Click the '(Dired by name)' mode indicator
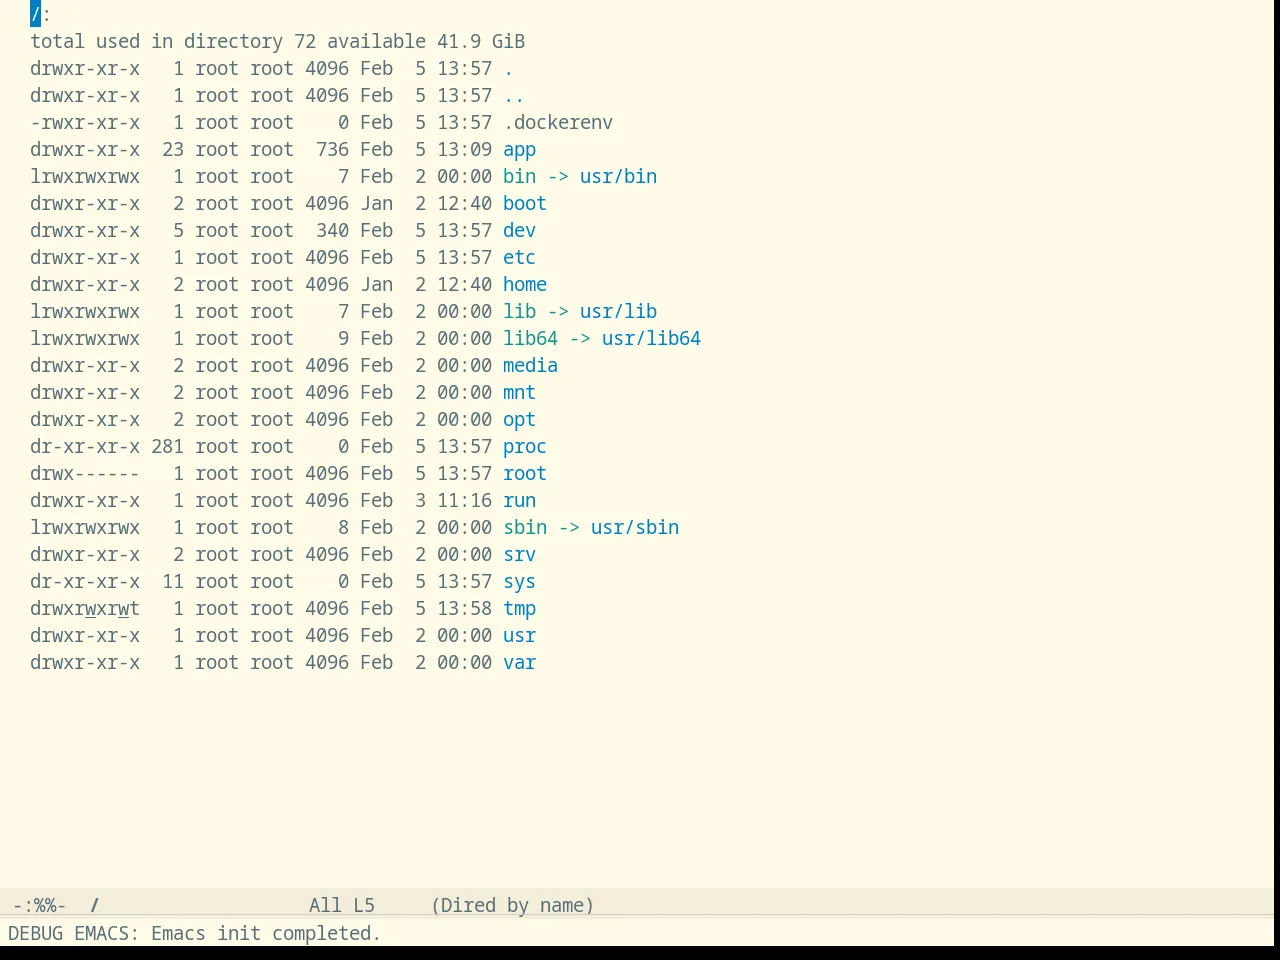The image size is (1280, 960). (x=512, y=906)
